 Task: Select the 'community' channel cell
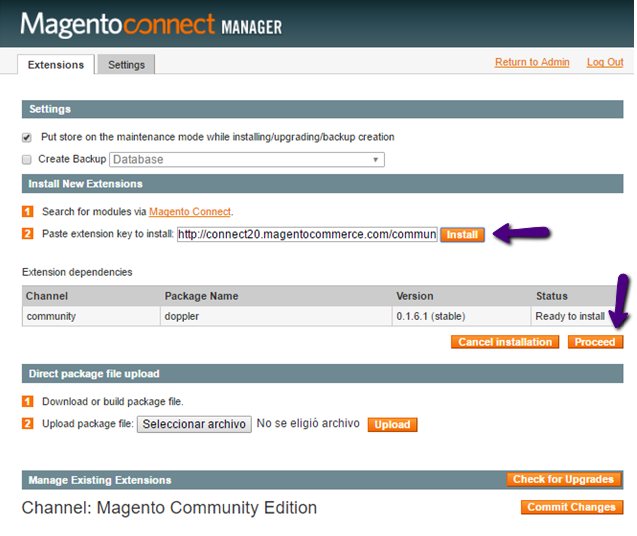(x=91, y=316)
